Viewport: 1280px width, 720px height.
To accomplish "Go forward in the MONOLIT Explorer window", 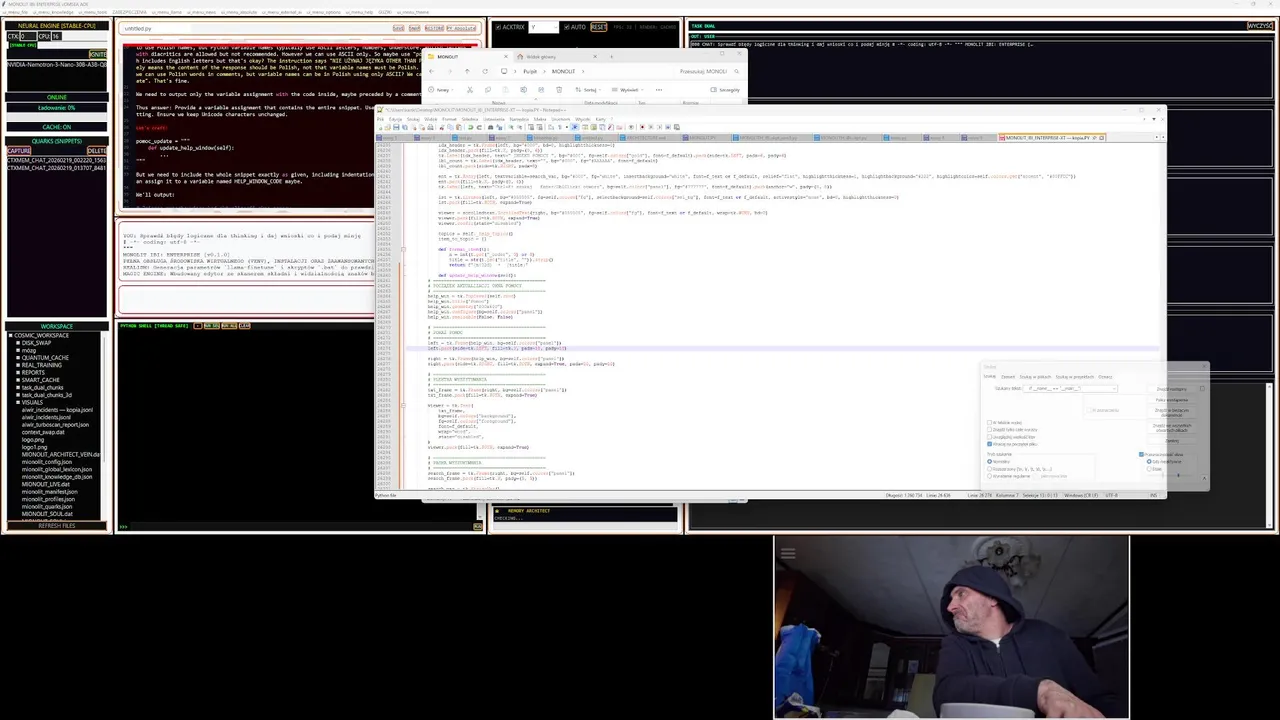I will pos(450,71).
